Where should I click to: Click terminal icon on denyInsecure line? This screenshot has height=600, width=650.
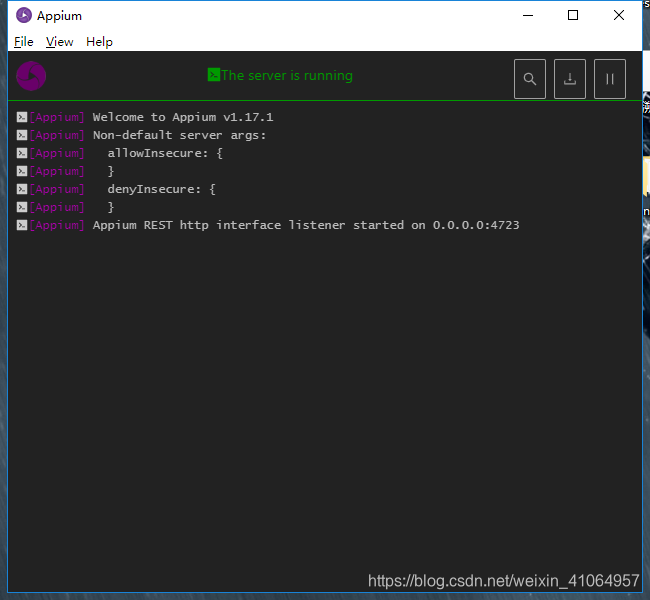click(22, 189)
